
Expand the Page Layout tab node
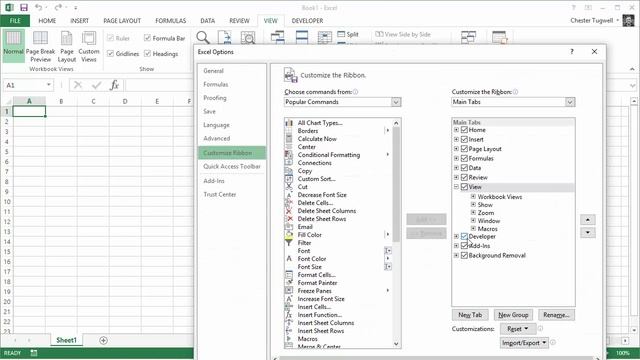[x=456, y=149]
